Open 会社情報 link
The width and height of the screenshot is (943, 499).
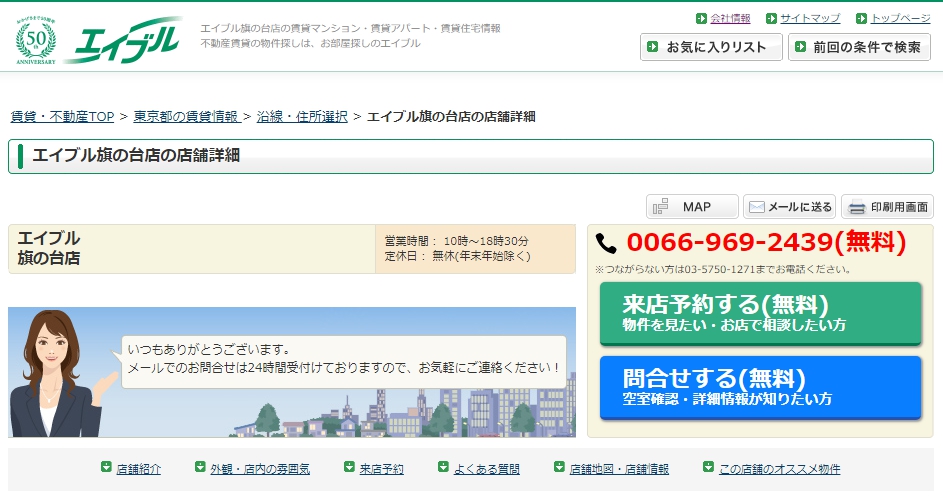[x=730, y=18]
